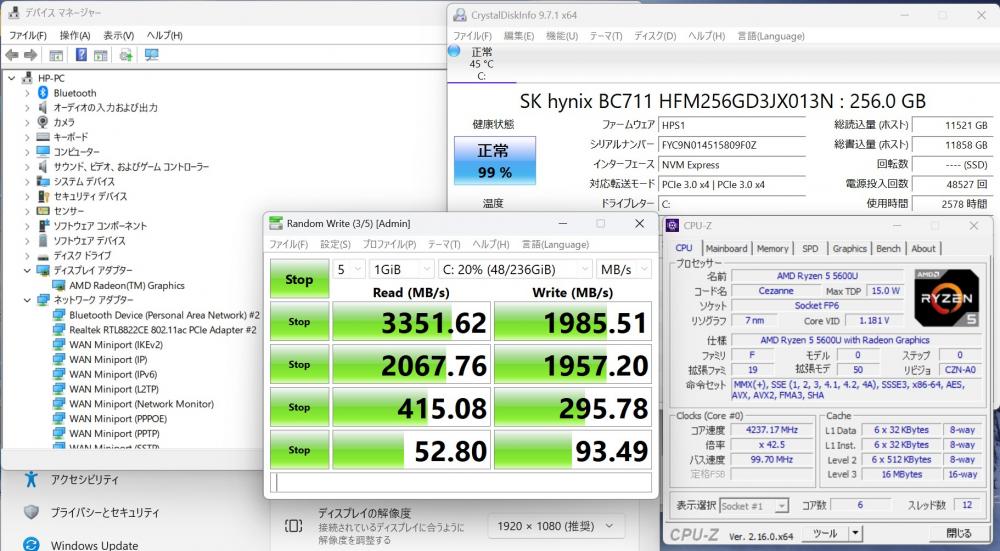
Task: Click the blue 正常 99% health status box
Action: pos(494,161)
